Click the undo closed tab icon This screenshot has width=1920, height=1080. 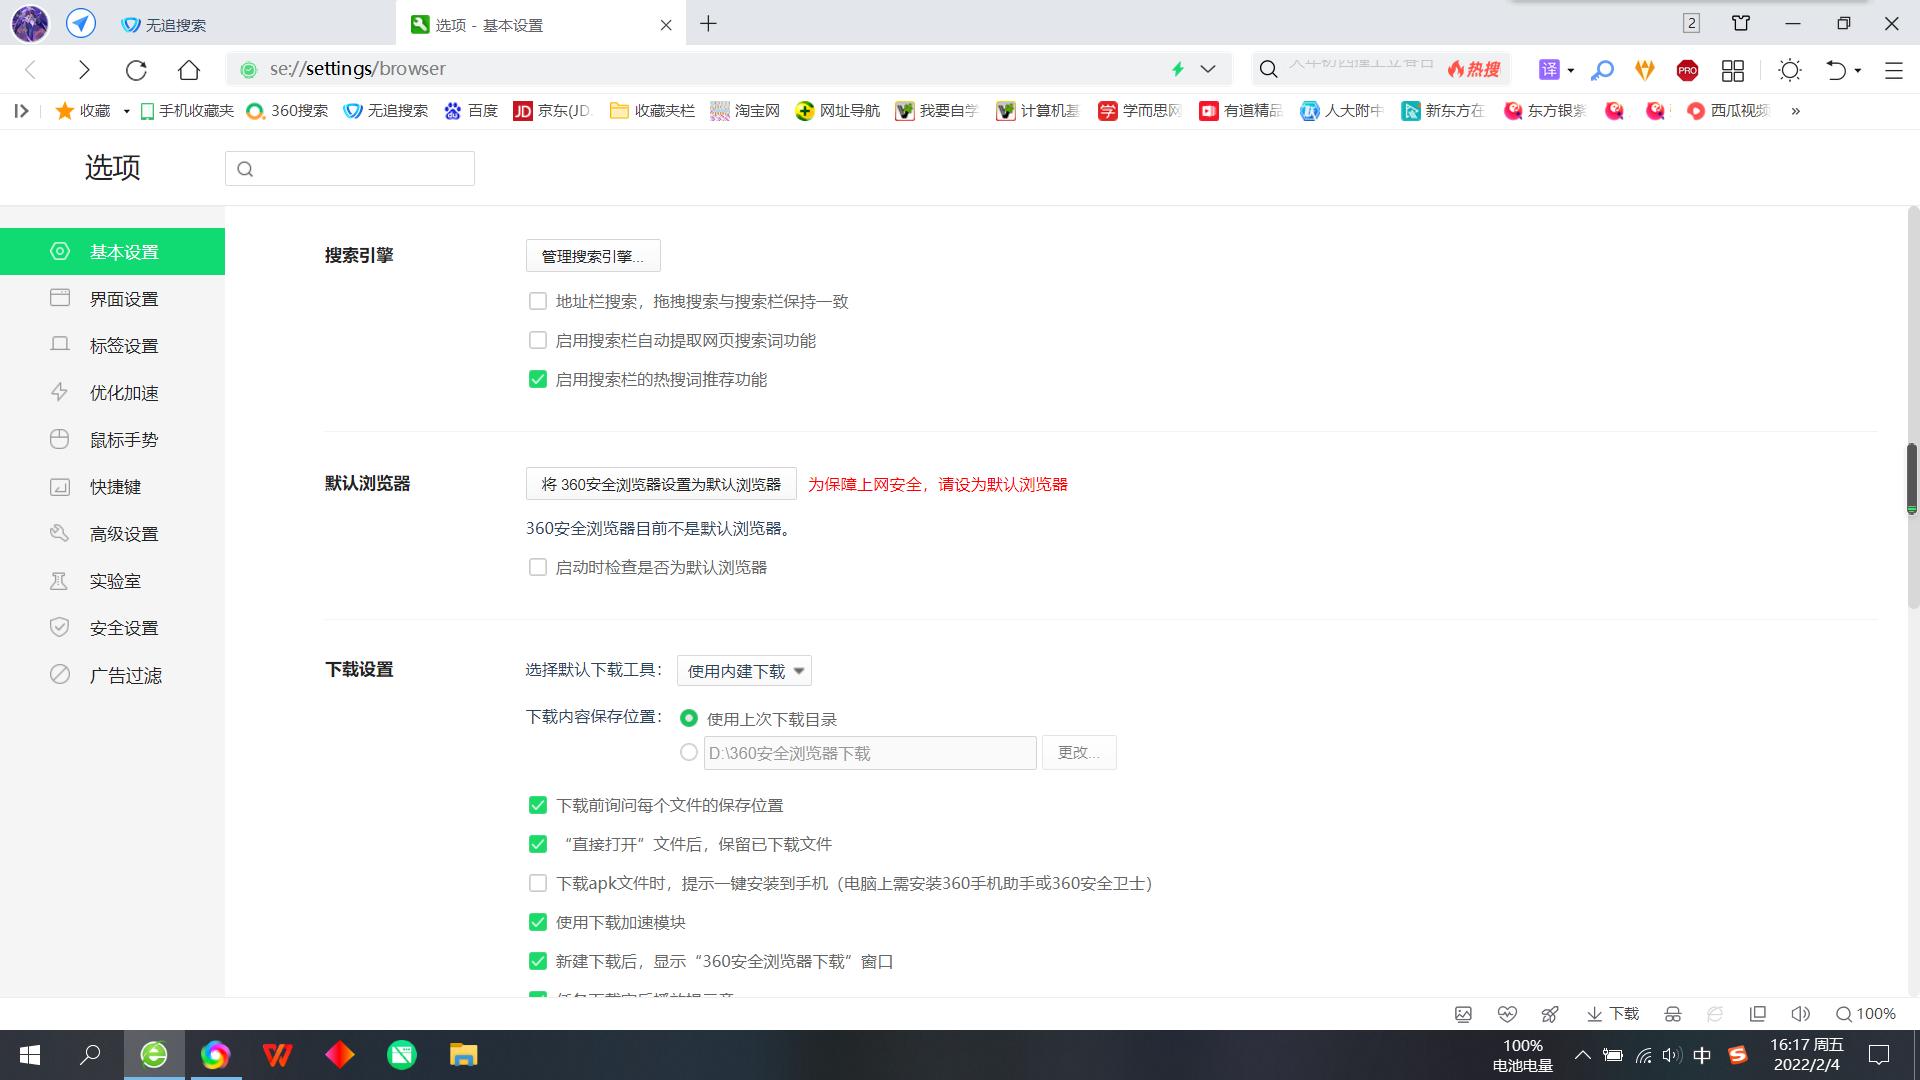point(1836,70)
